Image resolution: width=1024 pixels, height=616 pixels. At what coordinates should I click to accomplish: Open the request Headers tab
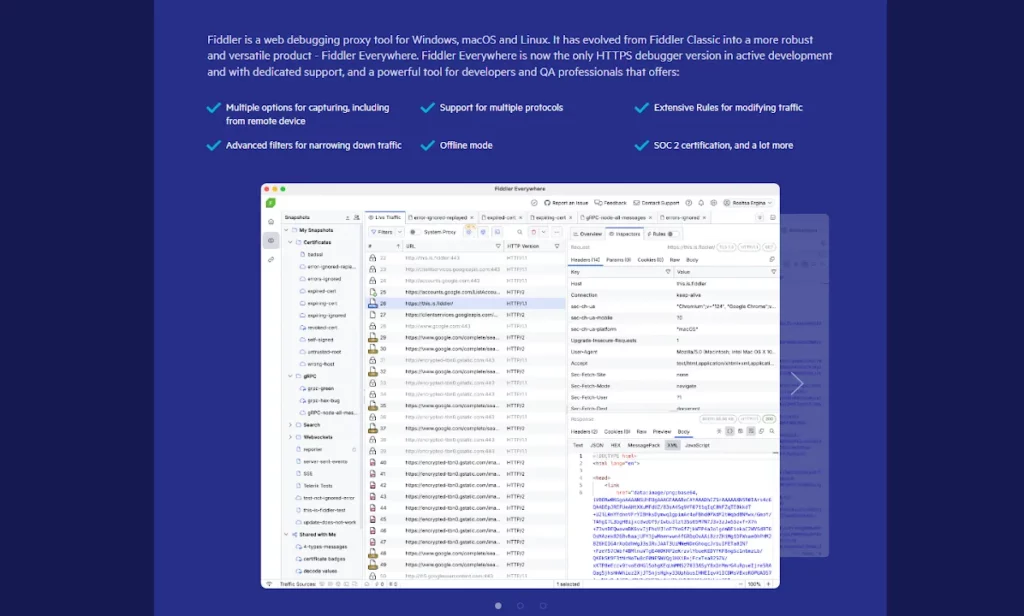pos(585,260)
